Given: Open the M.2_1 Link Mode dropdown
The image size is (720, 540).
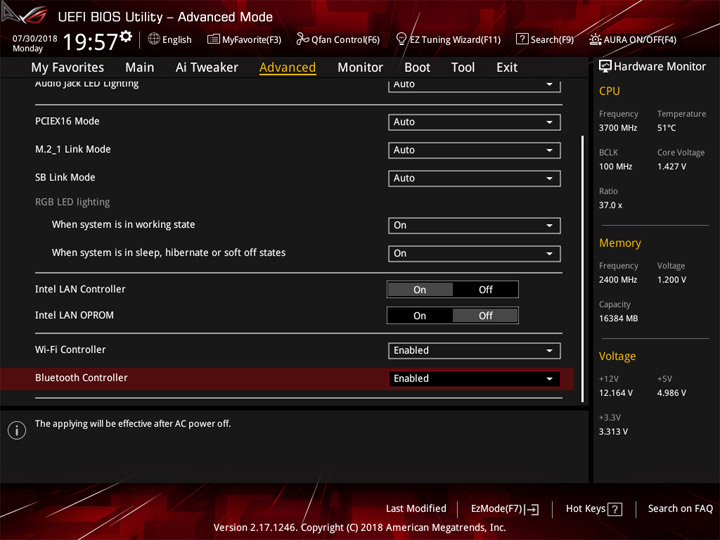Looking at the screenshot, I should click(x=474, y=150).
